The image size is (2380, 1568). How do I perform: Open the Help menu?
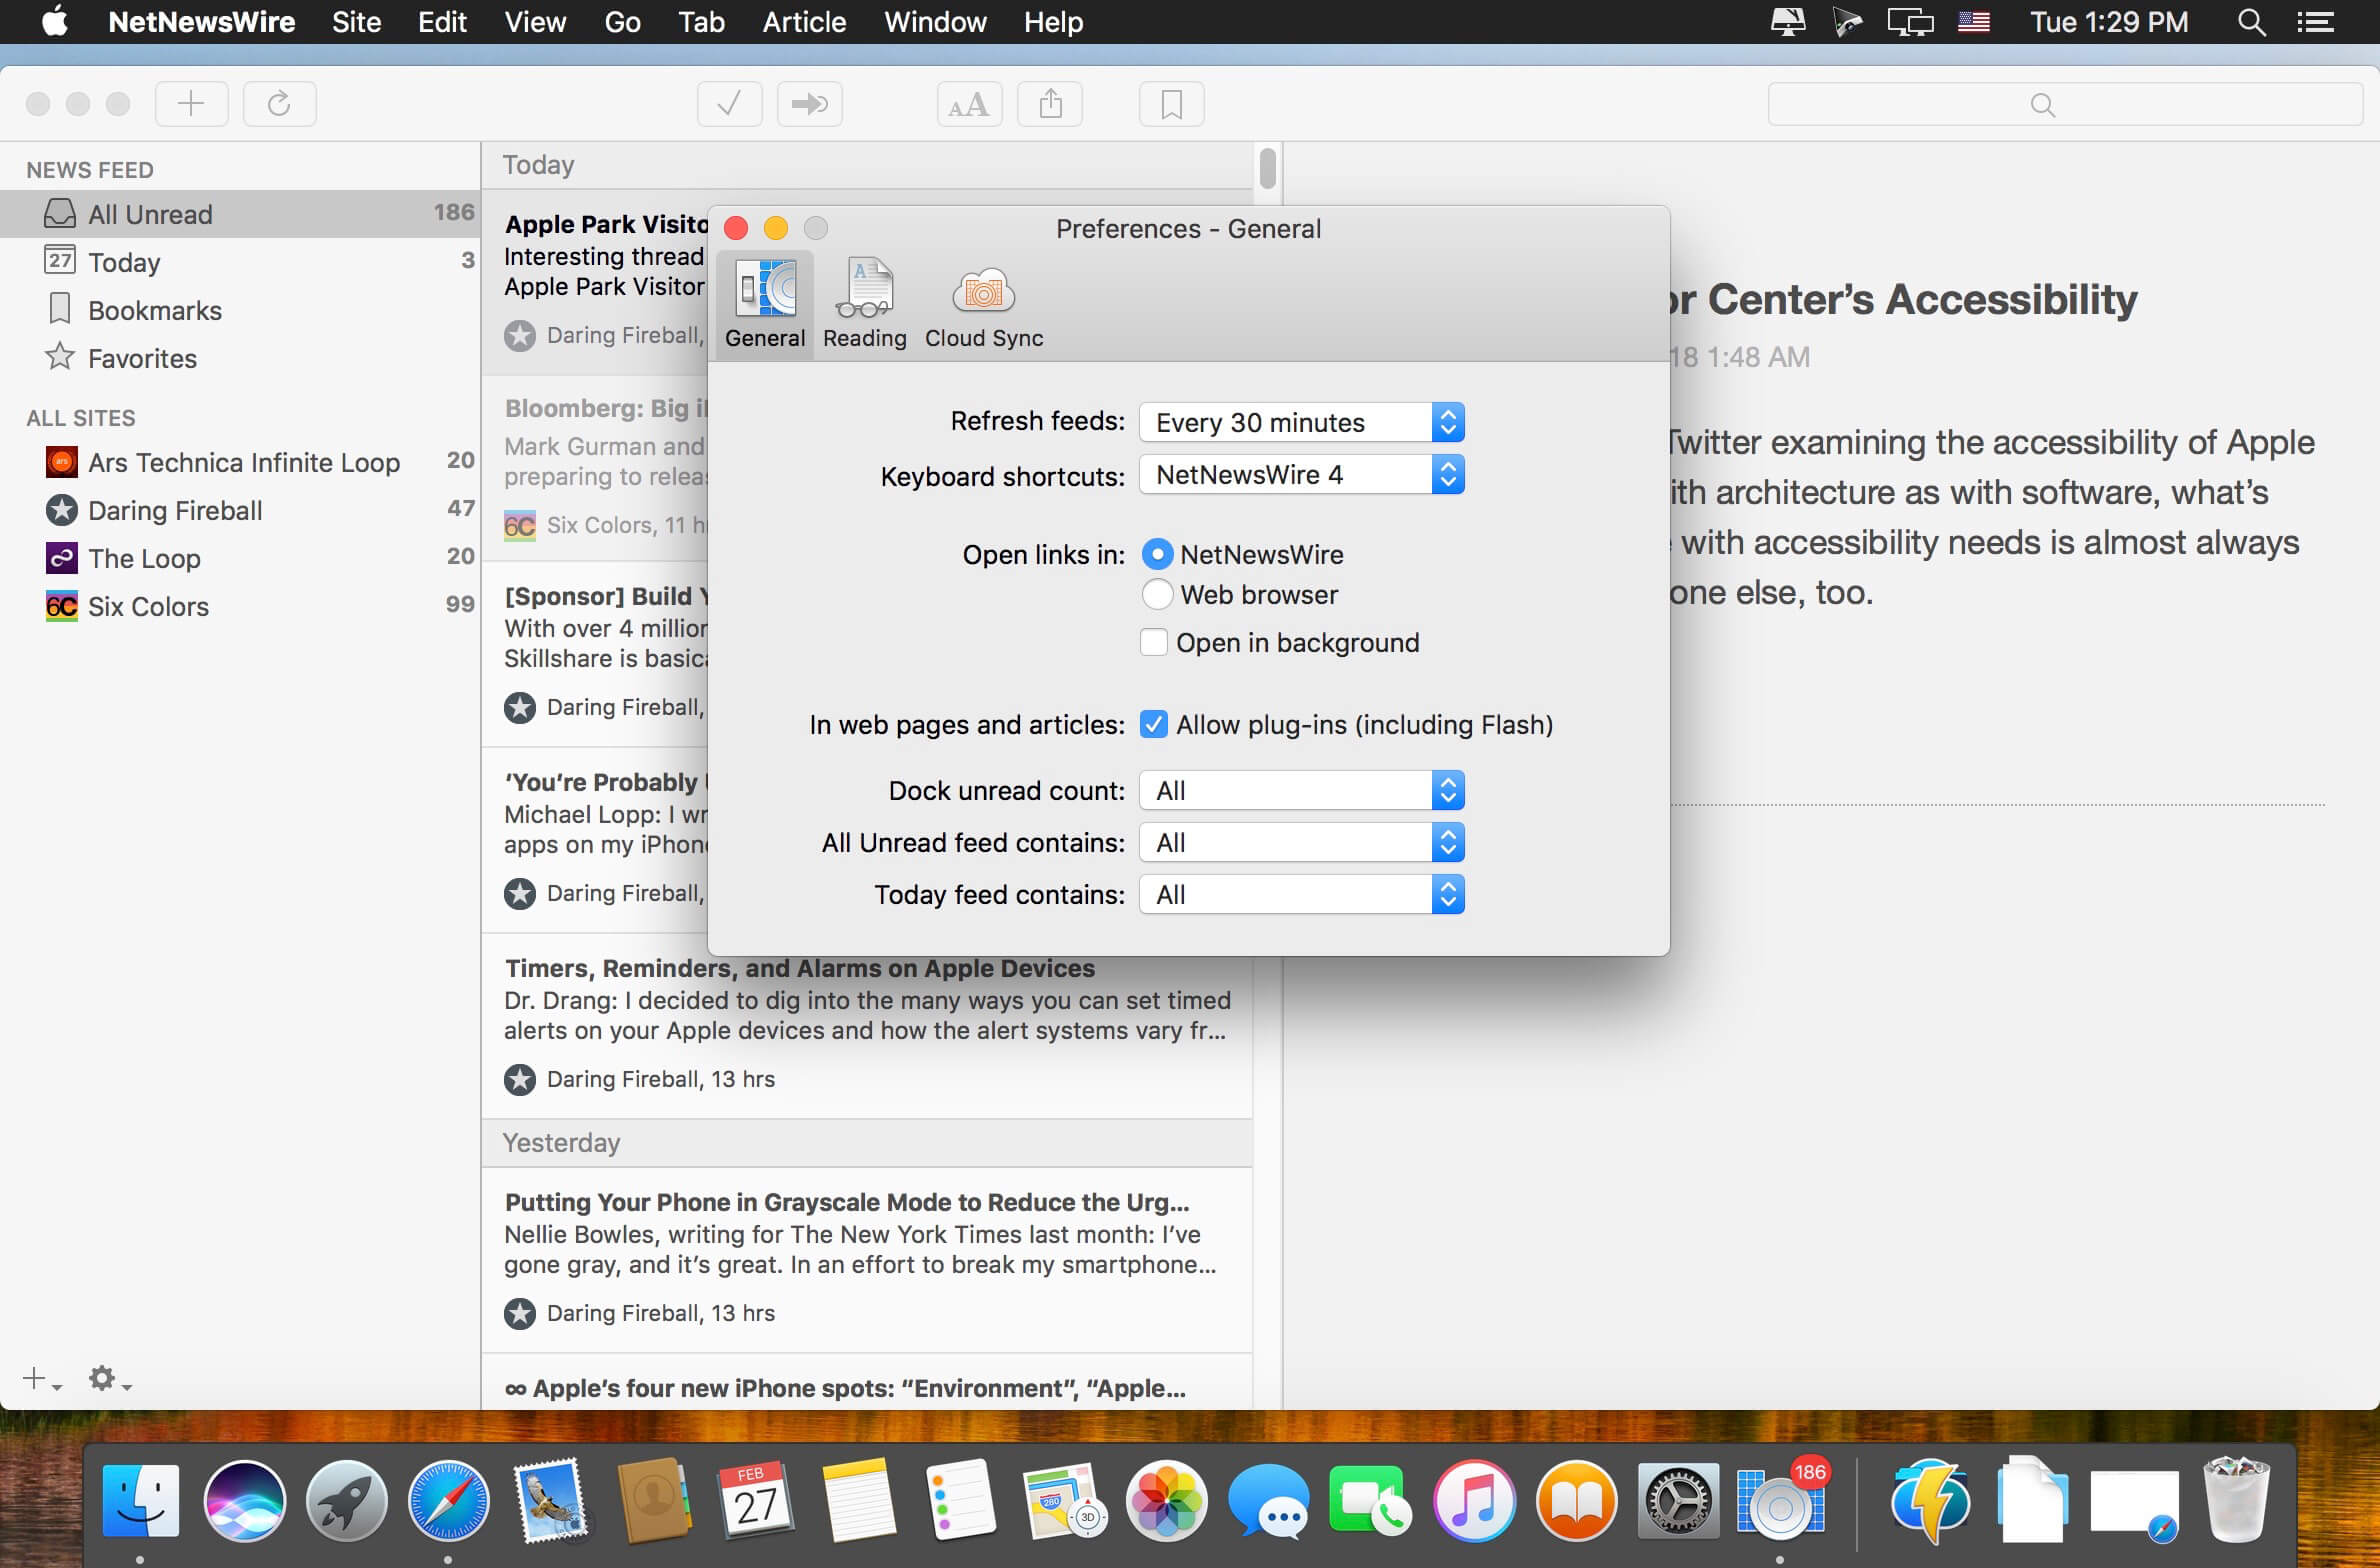pyautogui.click(x=1053, y=22)
